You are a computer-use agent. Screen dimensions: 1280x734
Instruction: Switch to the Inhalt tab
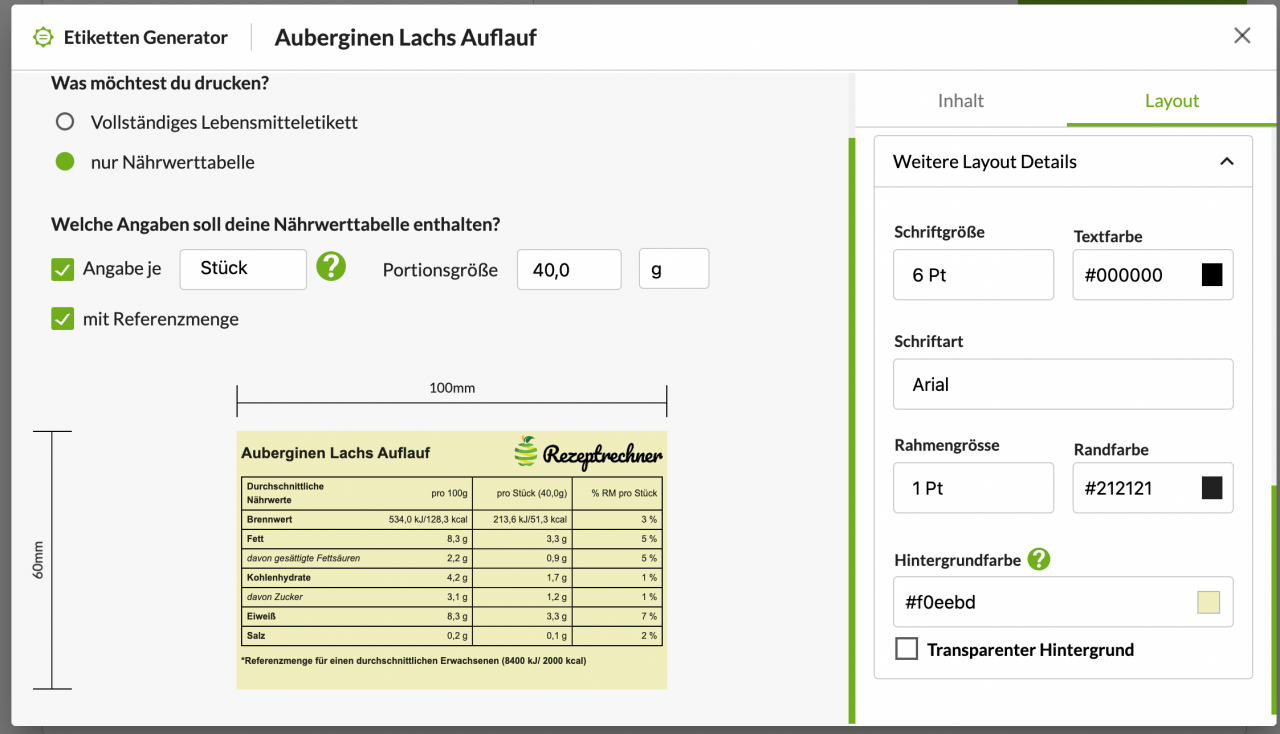960,101
